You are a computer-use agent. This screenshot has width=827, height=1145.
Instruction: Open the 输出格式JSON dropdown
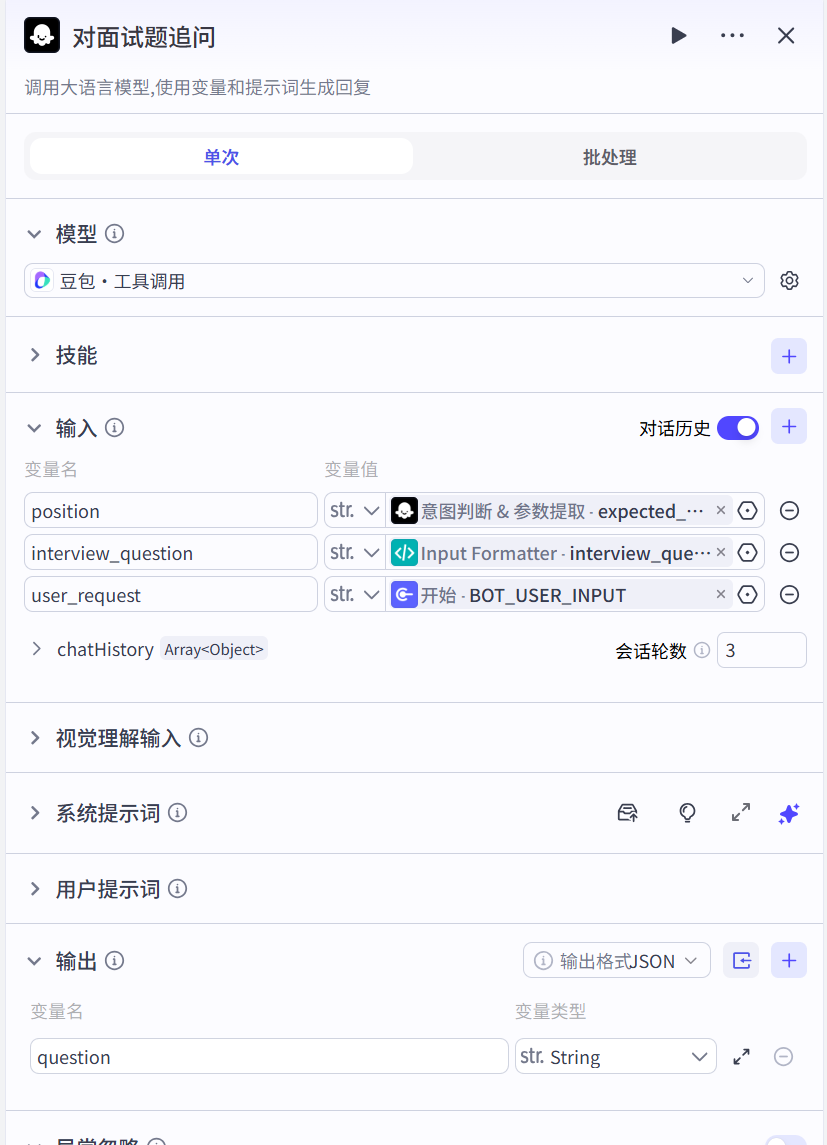click(617, 961)
